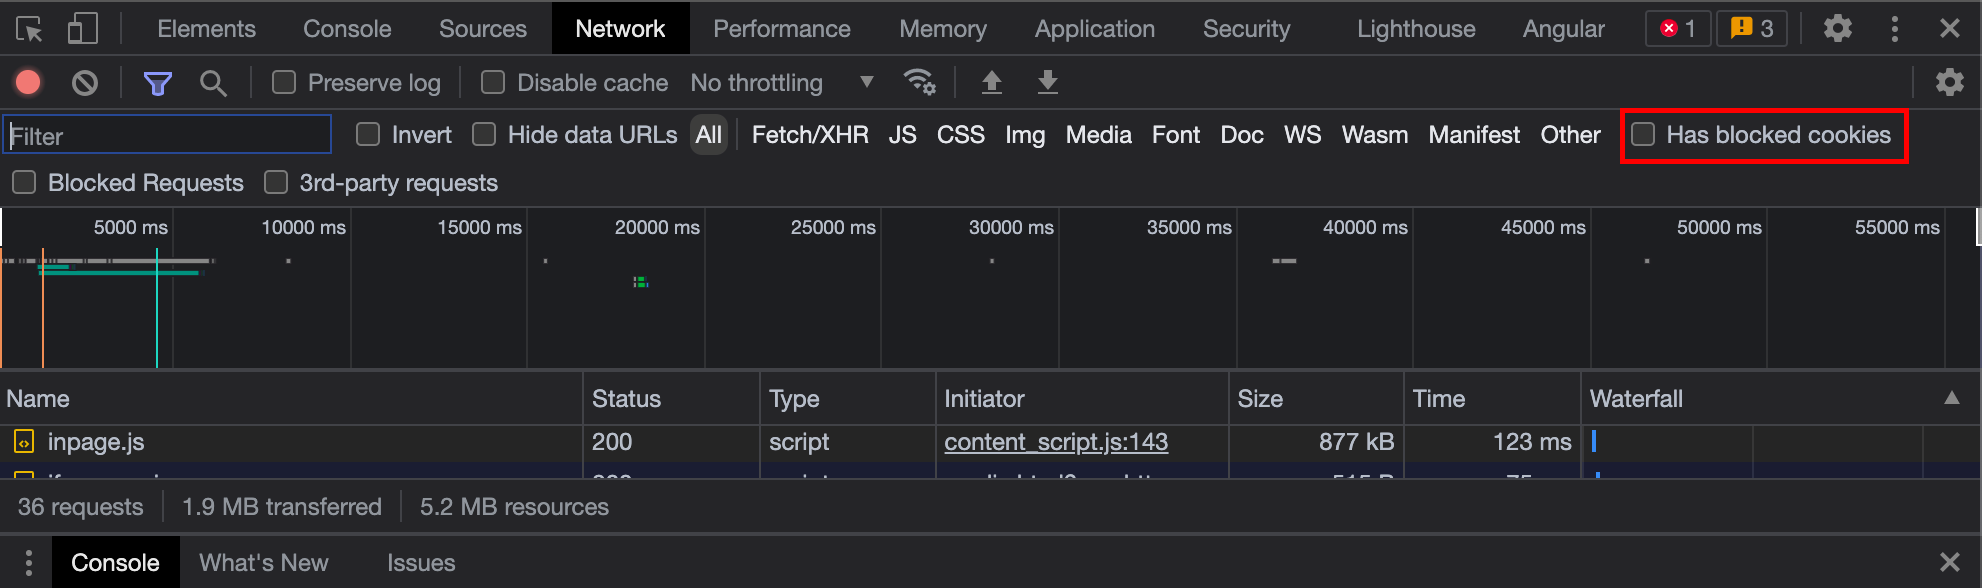Open the Security tab
Viewport: 1982px width, 588px height.
tap(1246, 29)
